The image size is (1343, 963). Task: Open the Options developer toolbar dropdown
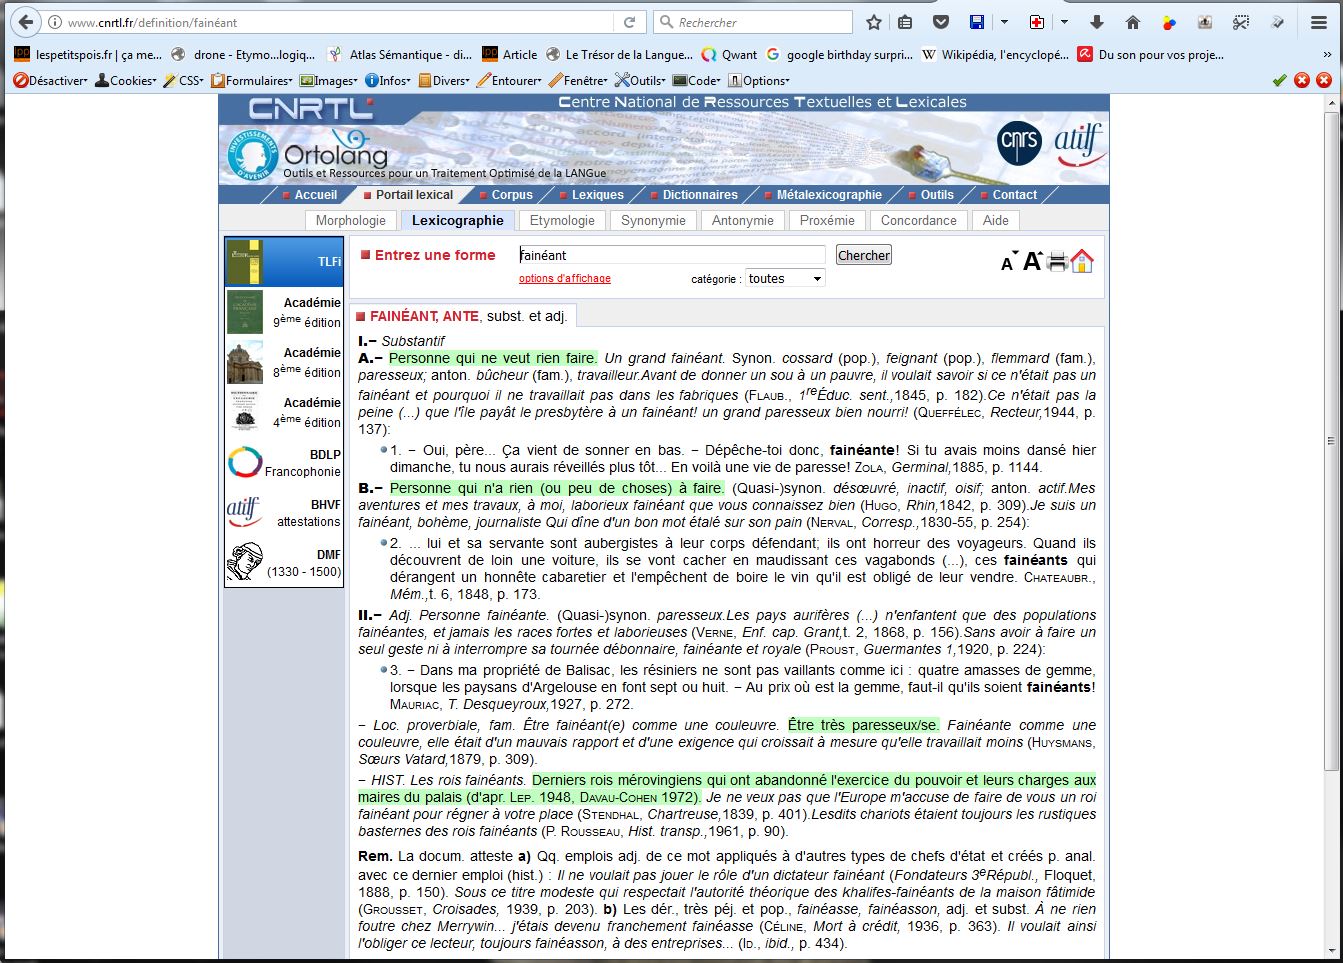coord(759,80)
